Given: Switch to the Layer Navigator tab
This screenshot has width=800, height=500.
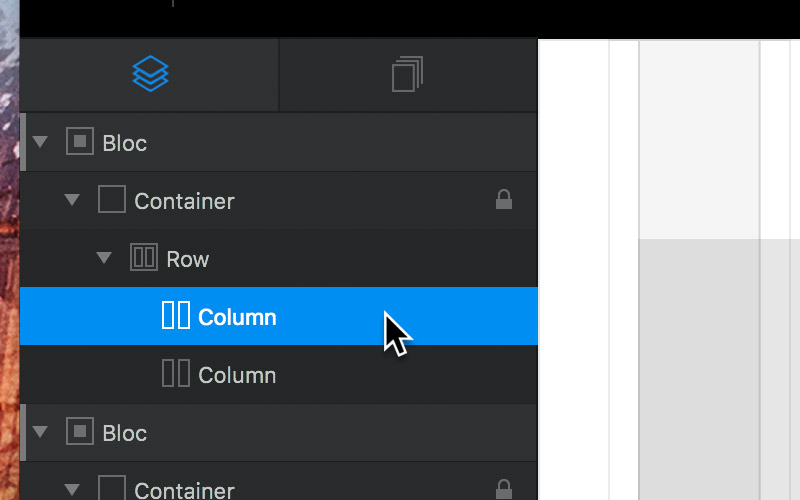Looking at the screenshot, I should [x=150, y=74].
